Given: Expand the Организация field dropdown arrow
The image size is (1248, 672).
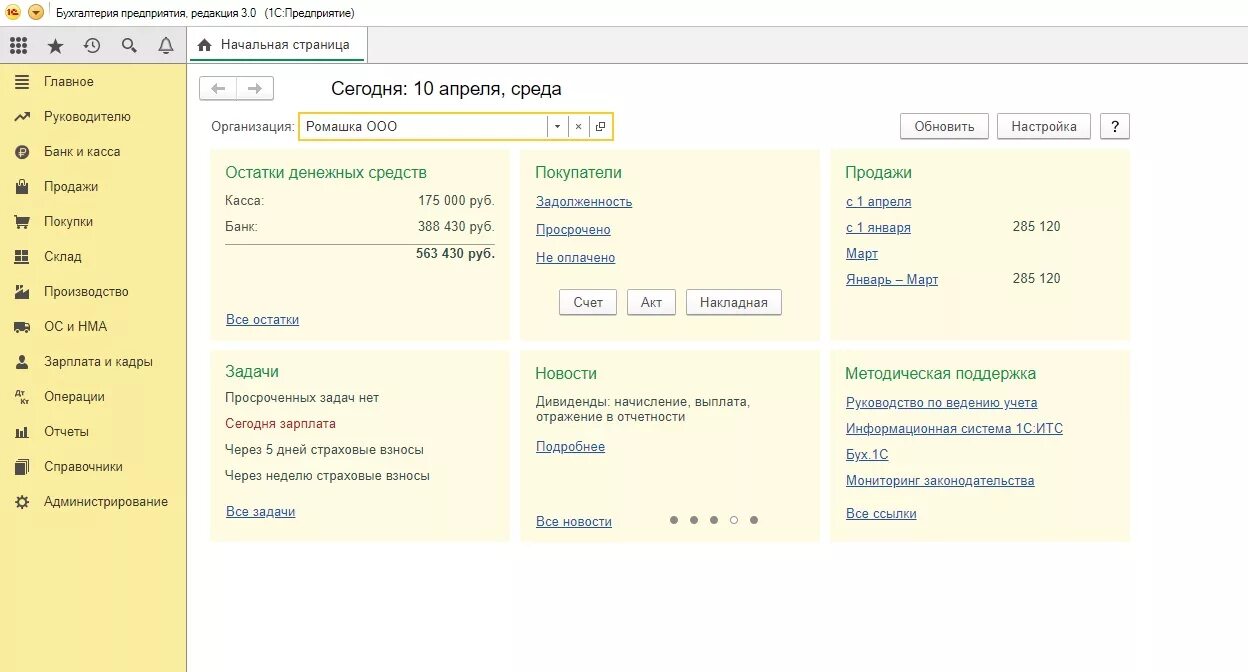Looking at the screenshot, I should (556, 126).
